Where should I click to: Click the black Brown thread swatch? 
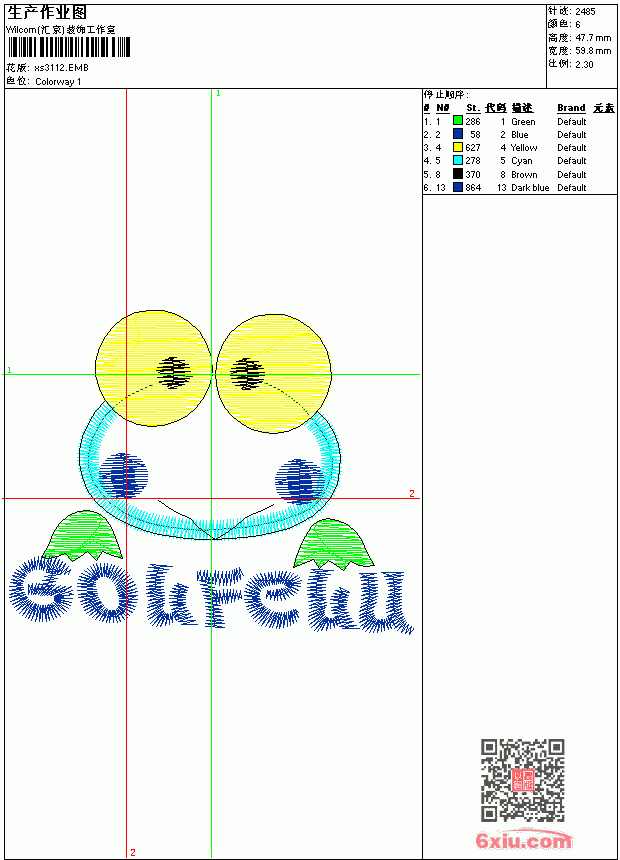tap(458, 174)
